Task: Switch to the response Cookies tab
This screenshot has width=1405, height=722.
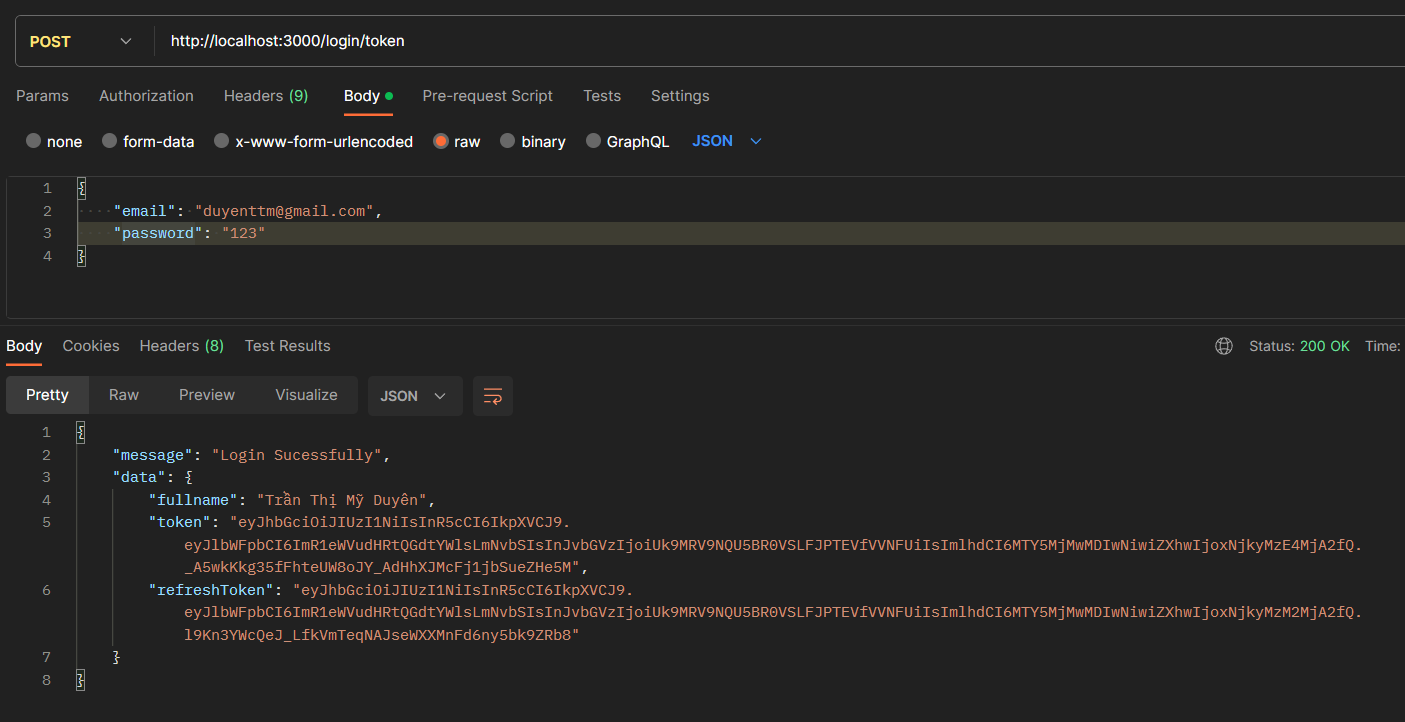Action: (x=91, y=346)
